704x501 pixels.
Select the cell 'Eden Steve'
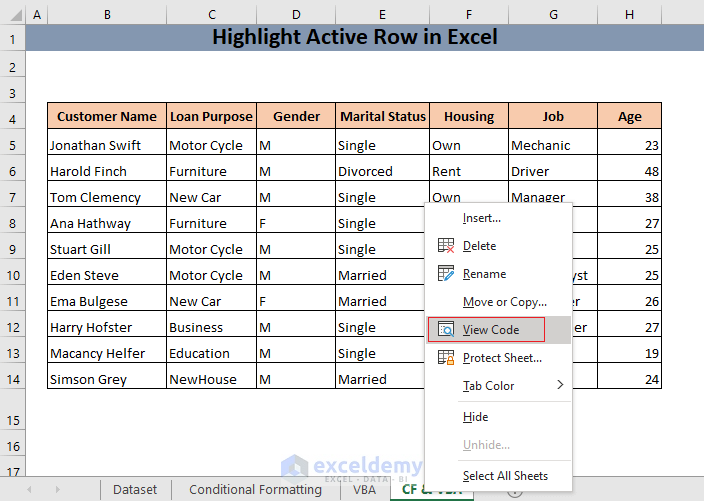pos(107,272)
